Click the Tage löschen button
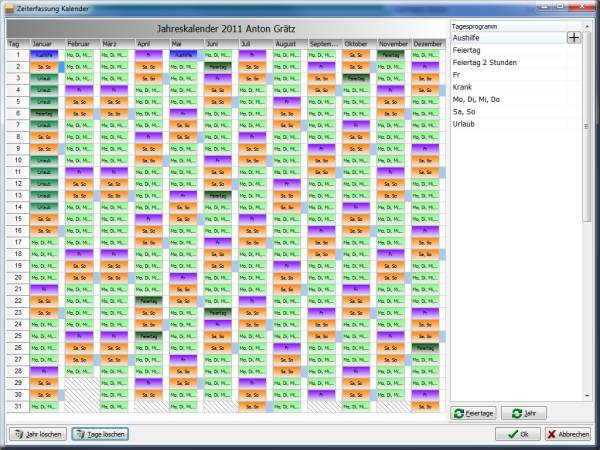The image size is (600, 450). 100,434
